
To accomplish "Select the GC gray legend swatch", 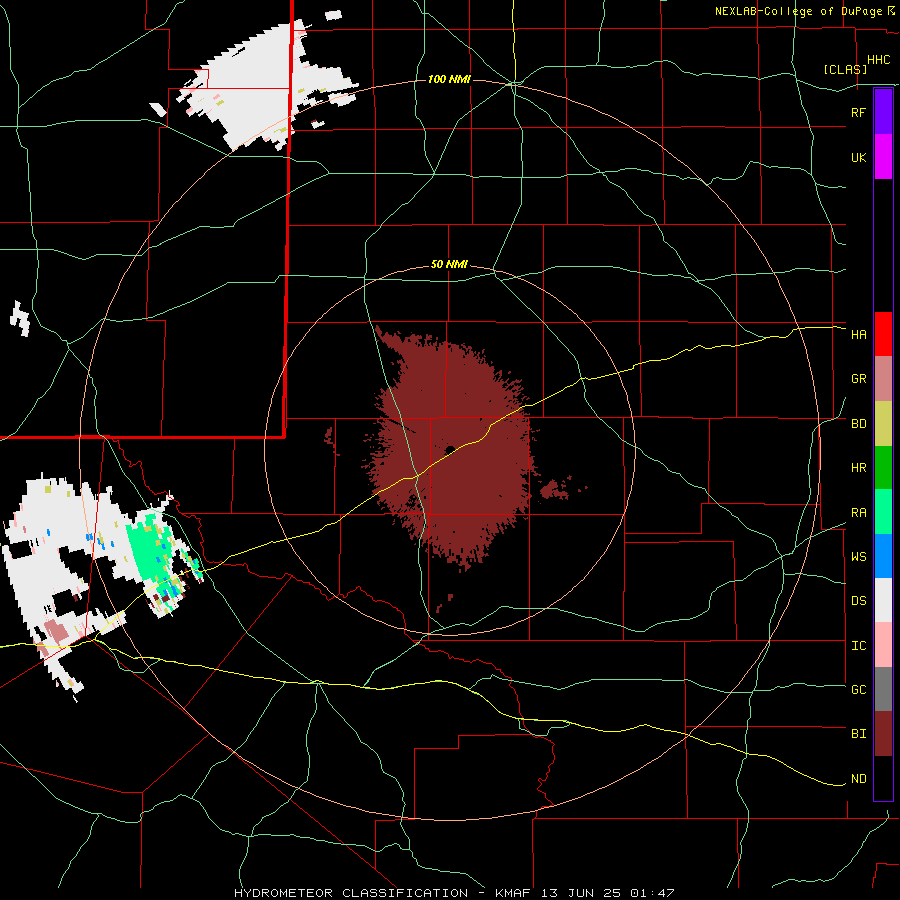I will [883, 689].
